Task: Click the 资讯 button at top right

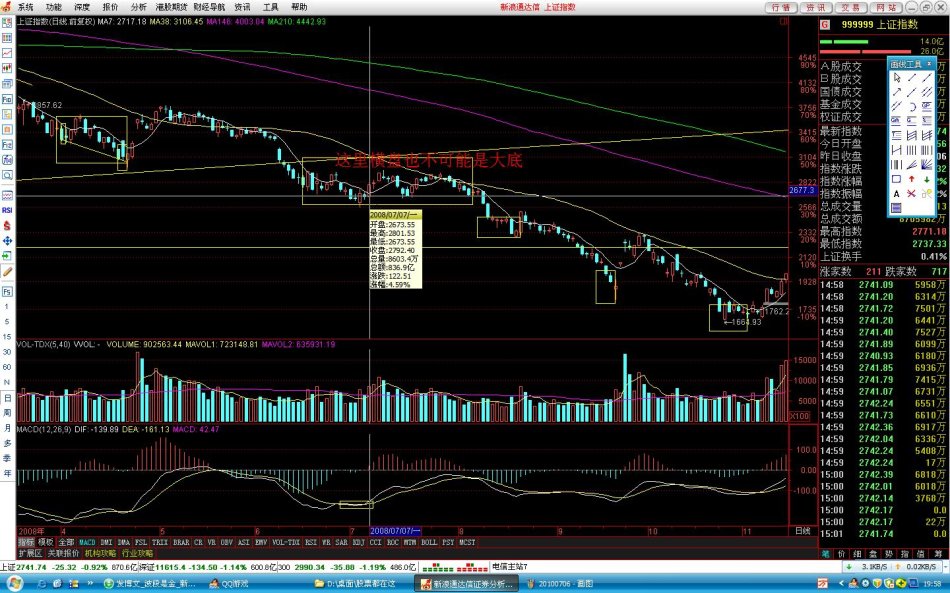Action: click(815, 7)
